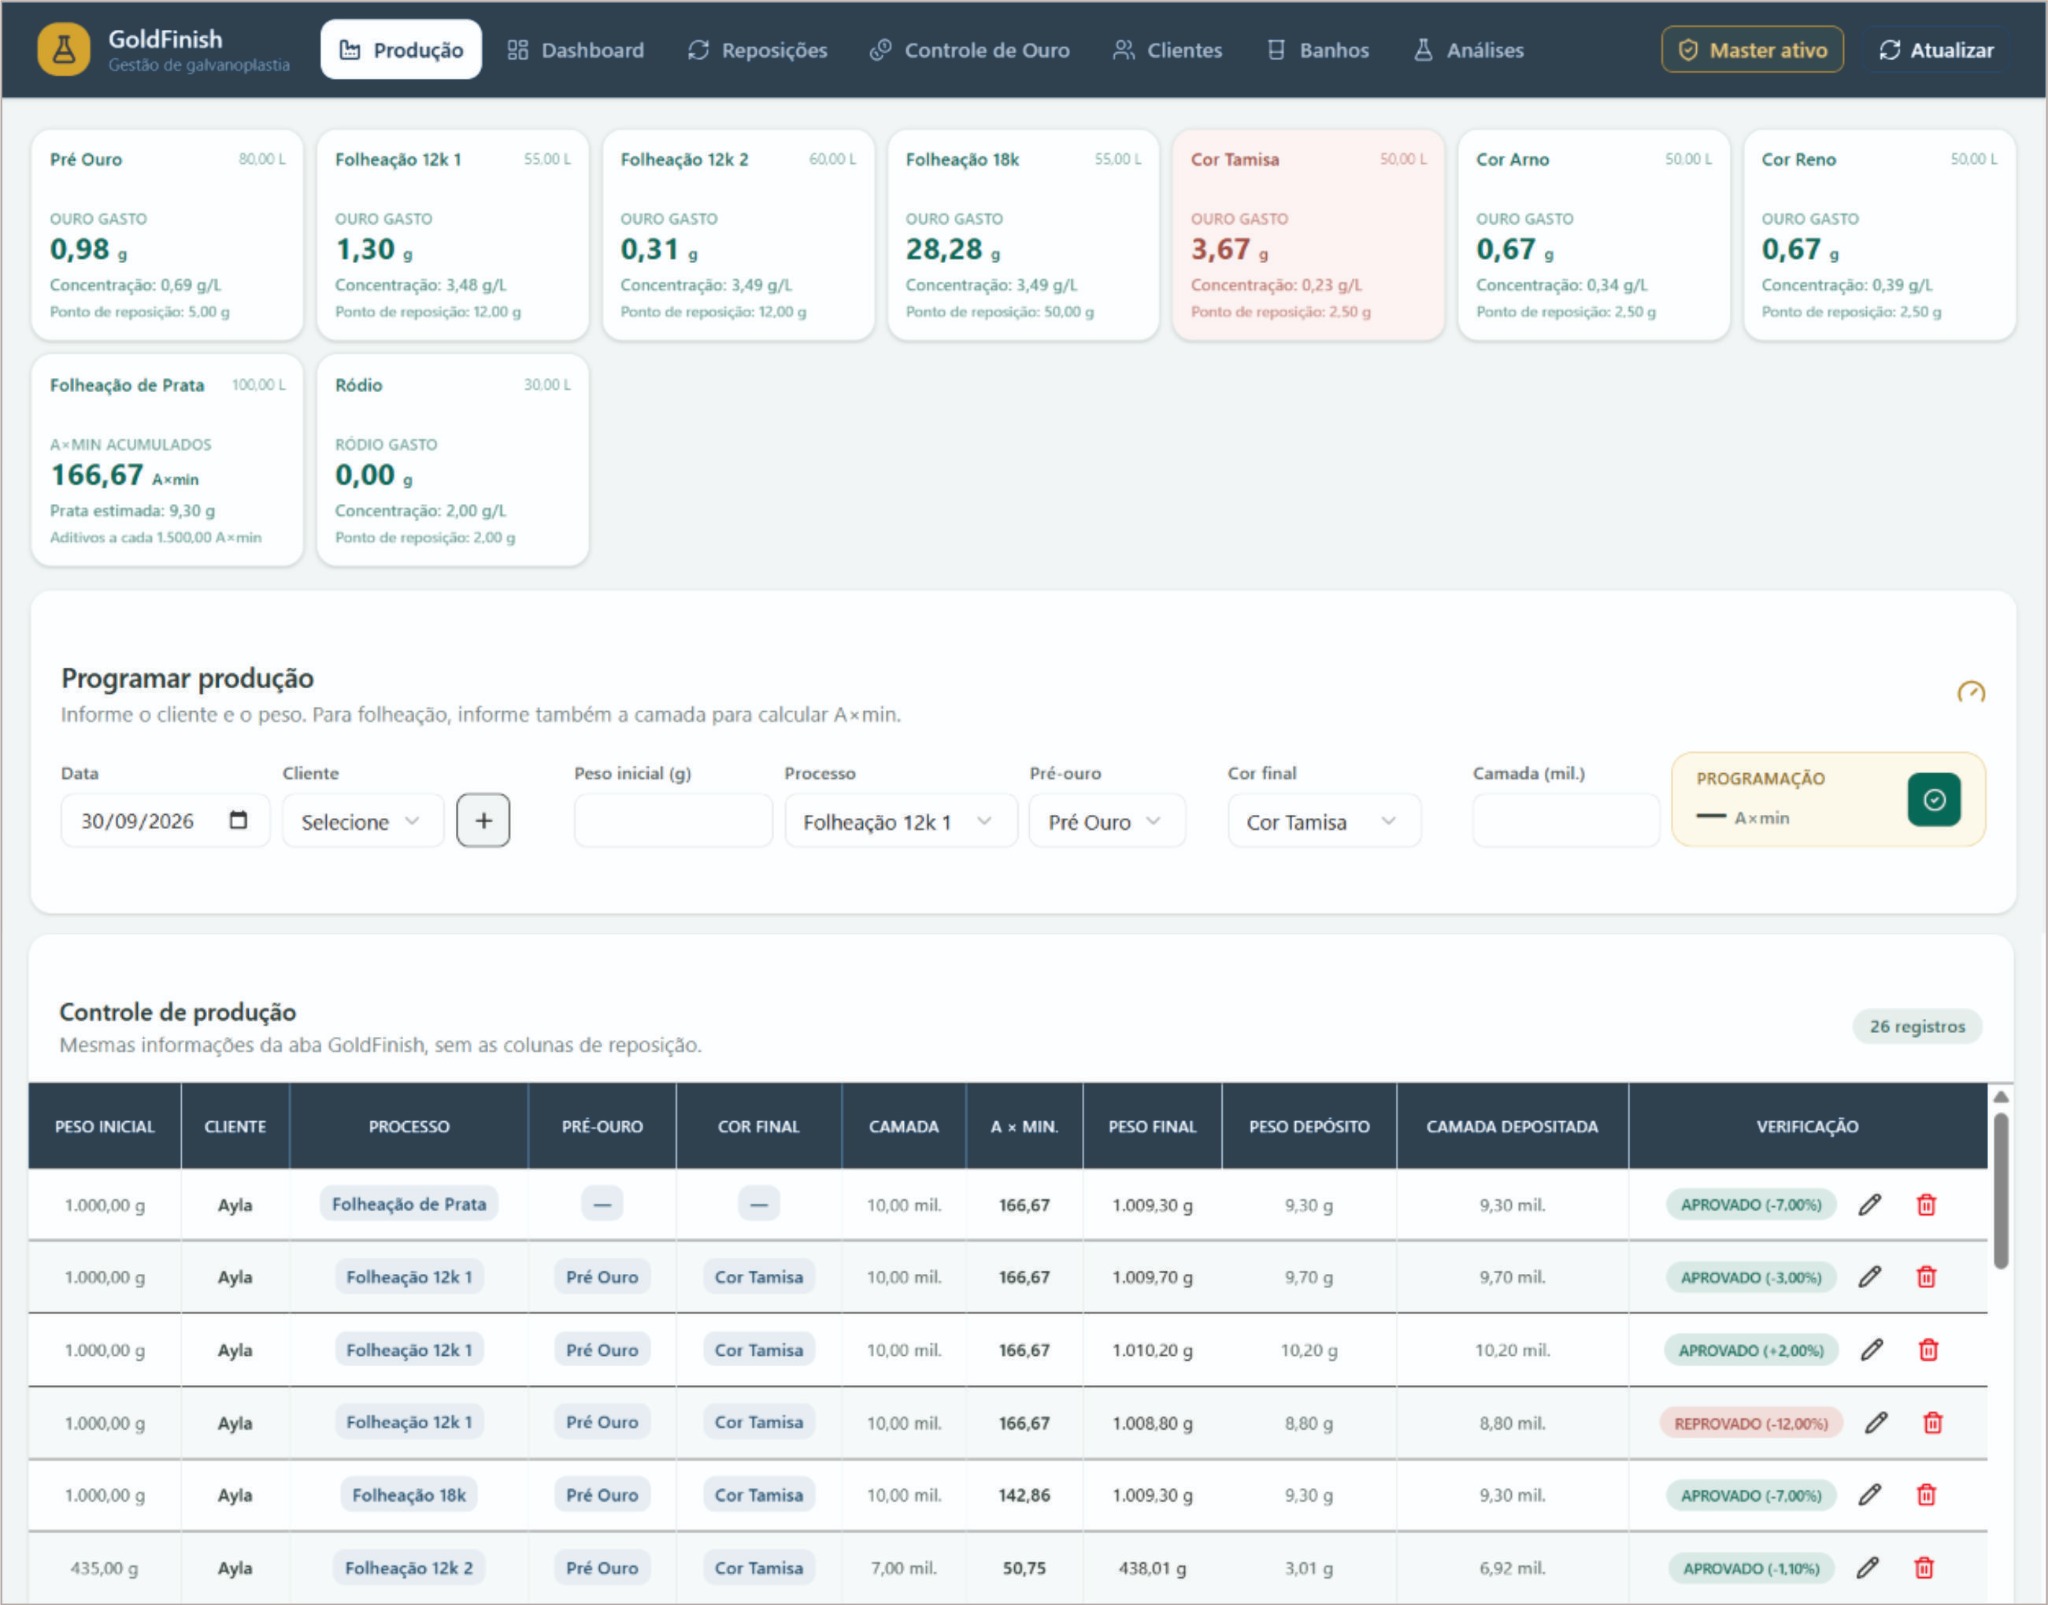This screenshot has height=1605, width=2048.
Task: Click the gauge icon in Programar produção
Action: [1970, 692]
